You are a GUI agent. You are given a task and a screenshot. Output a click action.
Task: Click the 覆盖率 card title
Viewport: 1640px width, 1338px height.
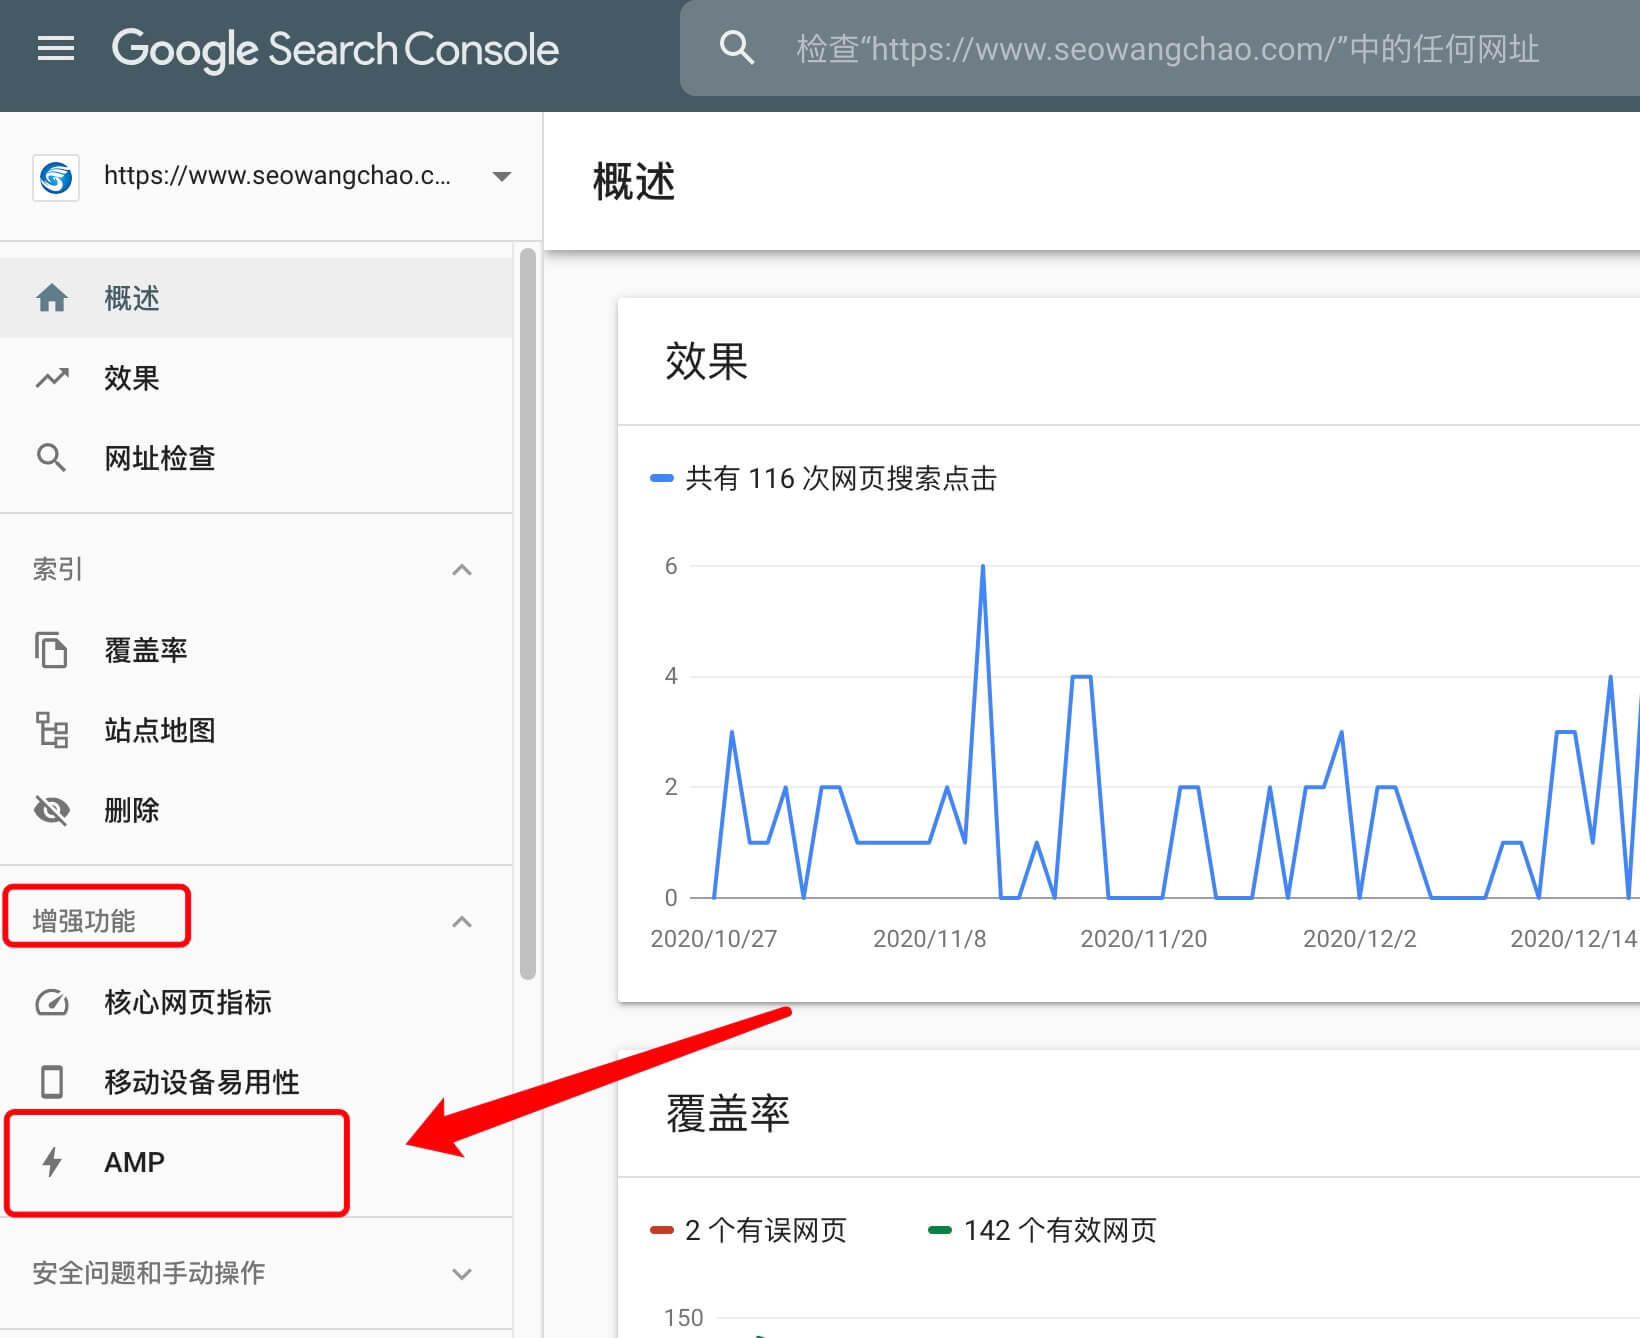coord(728,1113)
